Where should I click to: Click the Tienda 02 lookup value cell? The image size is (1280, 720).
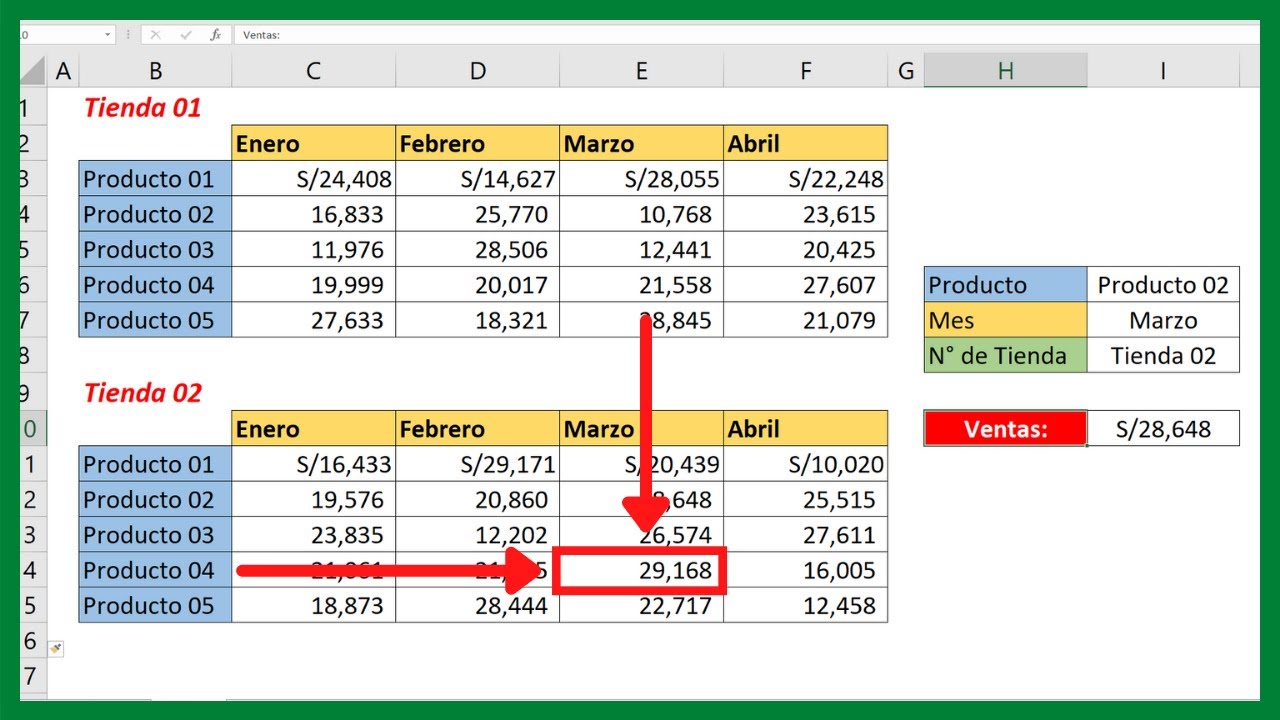coord(1163,355)
